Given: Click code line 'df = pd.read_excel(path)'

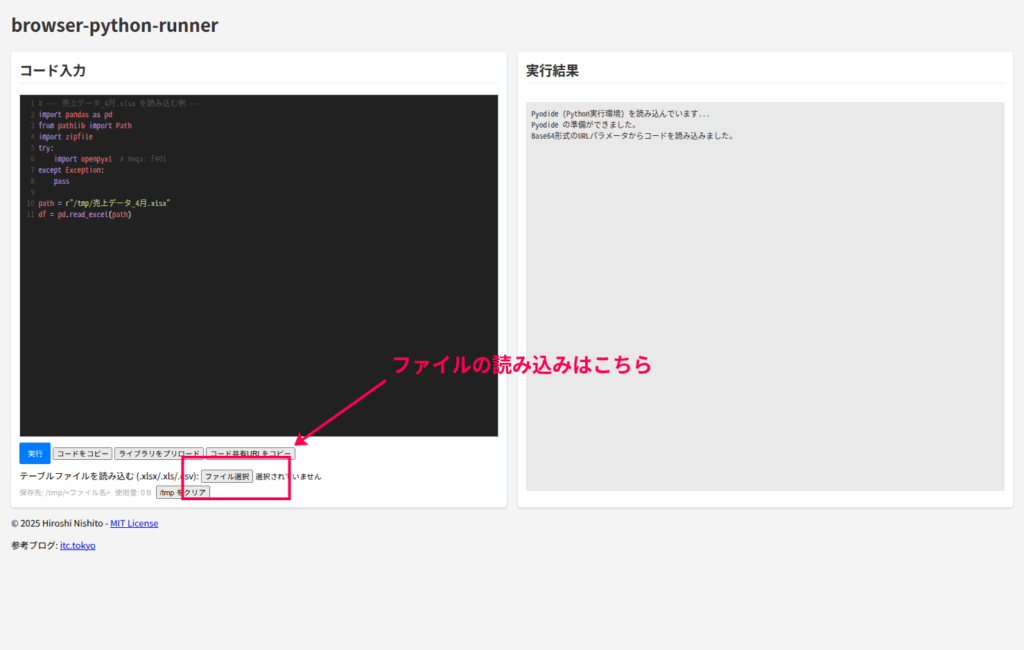Looking at the screenshot, I should [x=85, y=214].
